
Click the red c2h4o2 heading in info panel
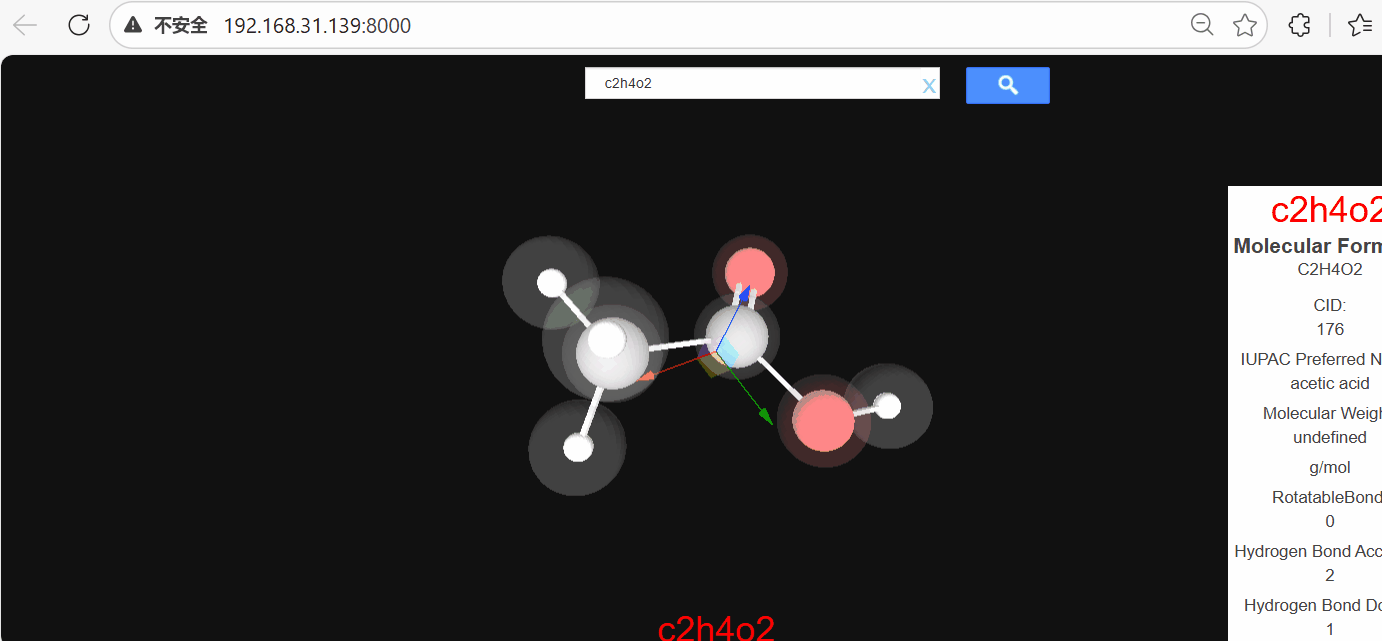tap(1326, 210)
